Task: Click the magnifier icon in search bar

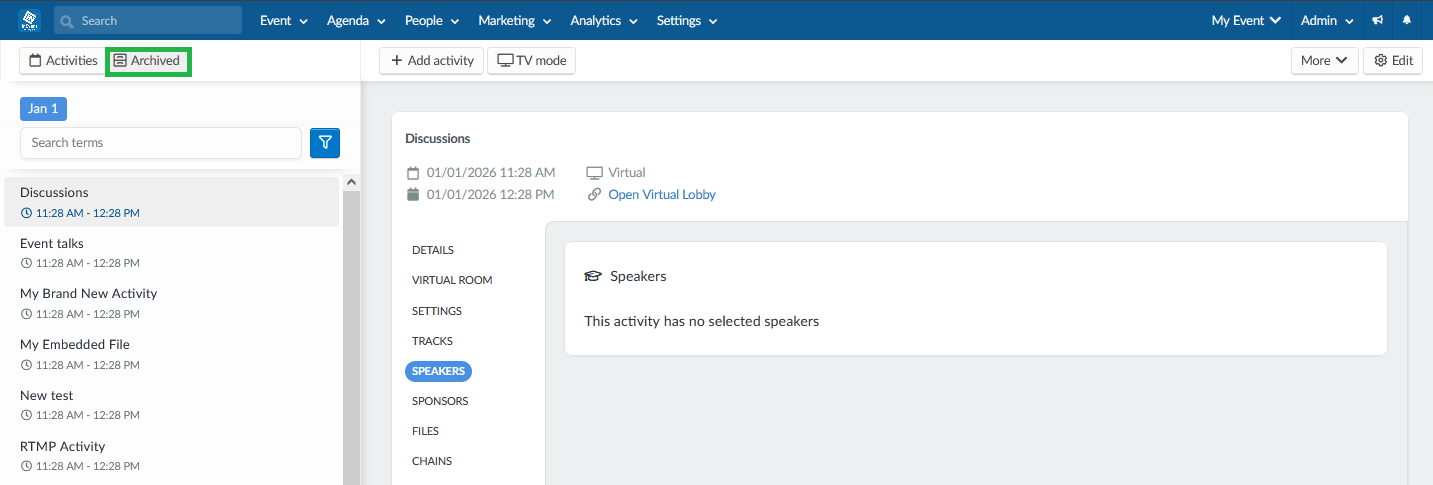Action: click(x=68, y=21)
